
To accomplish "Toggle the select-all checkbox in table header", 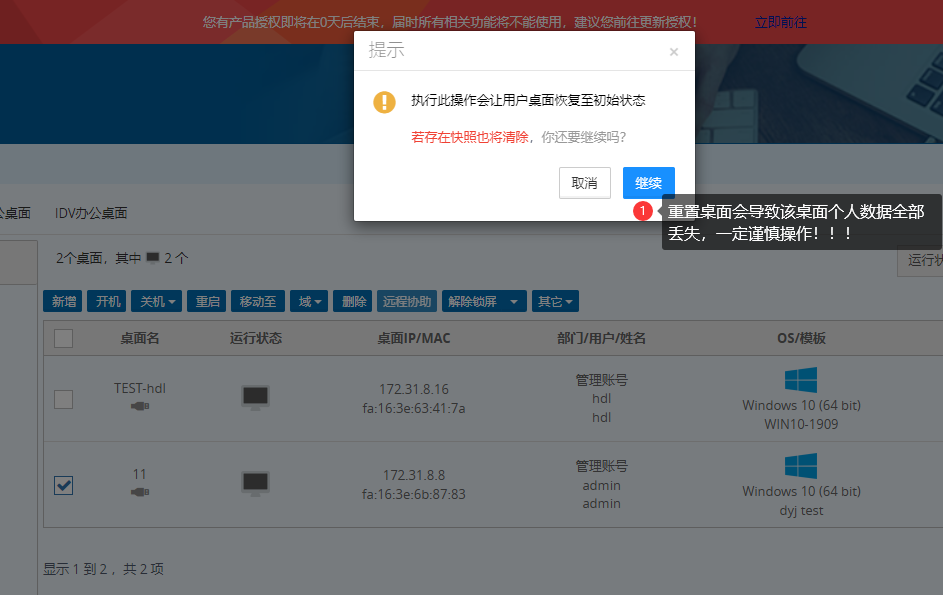I will 63,339.
